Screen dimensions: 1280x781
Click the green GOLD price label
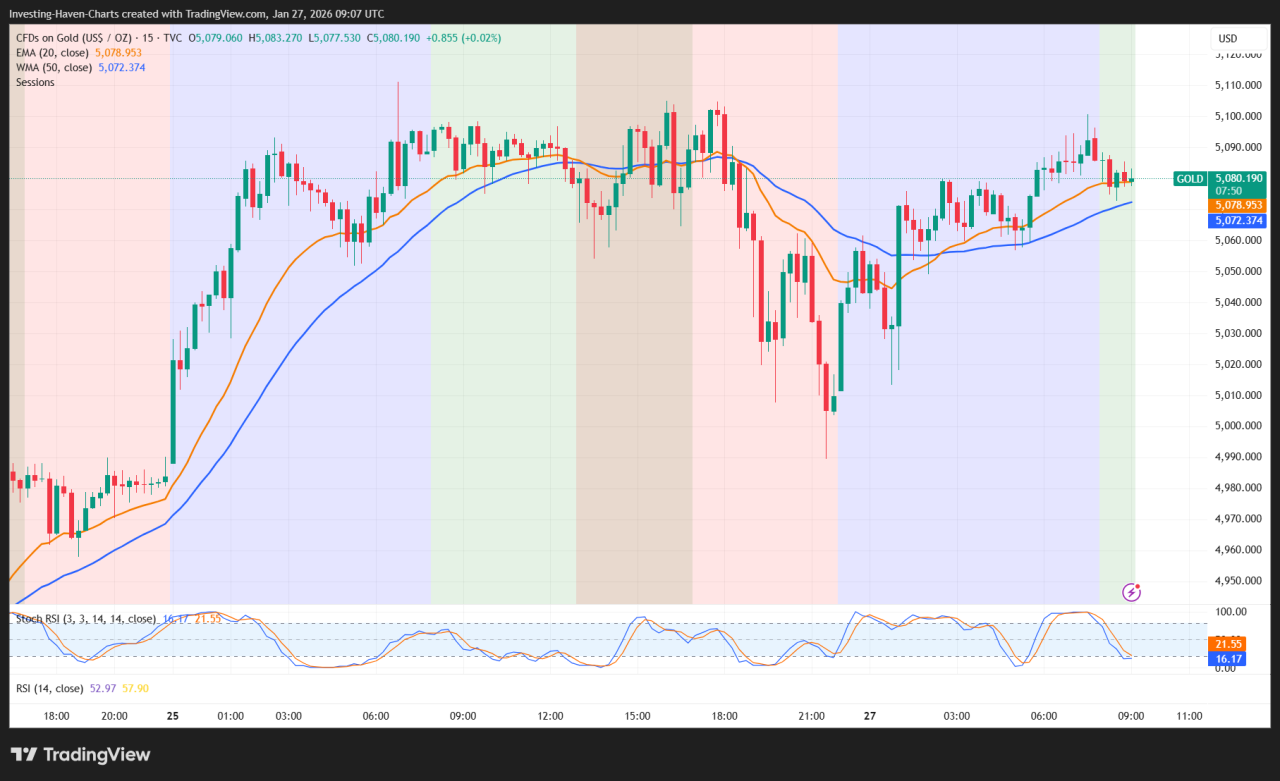click(x=1189, y=178)
